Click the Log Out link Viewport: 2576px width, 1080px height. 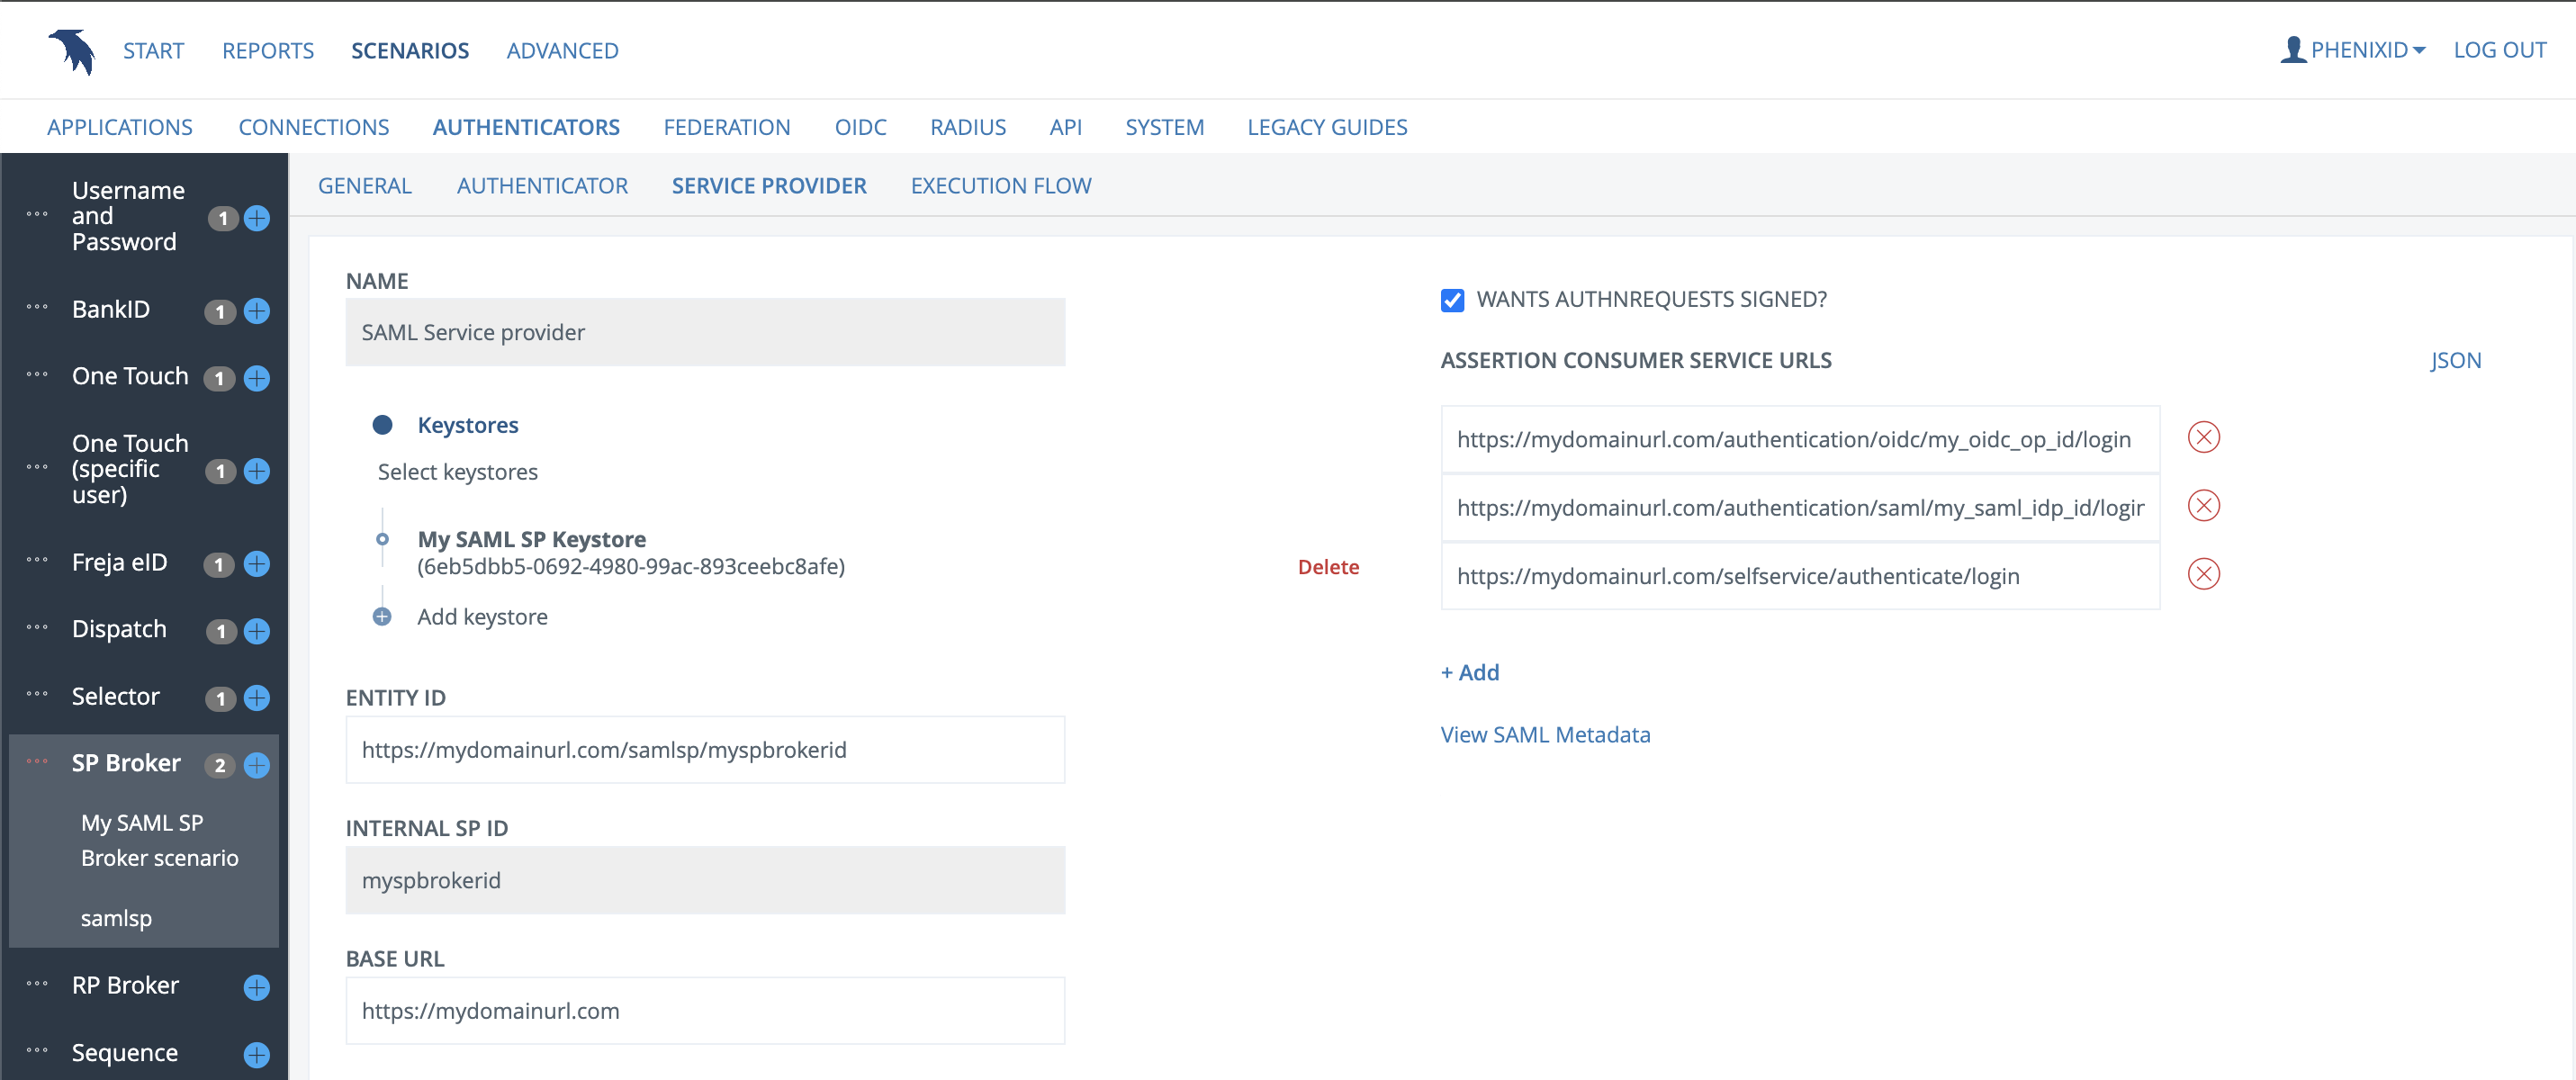pos(2499,50)
